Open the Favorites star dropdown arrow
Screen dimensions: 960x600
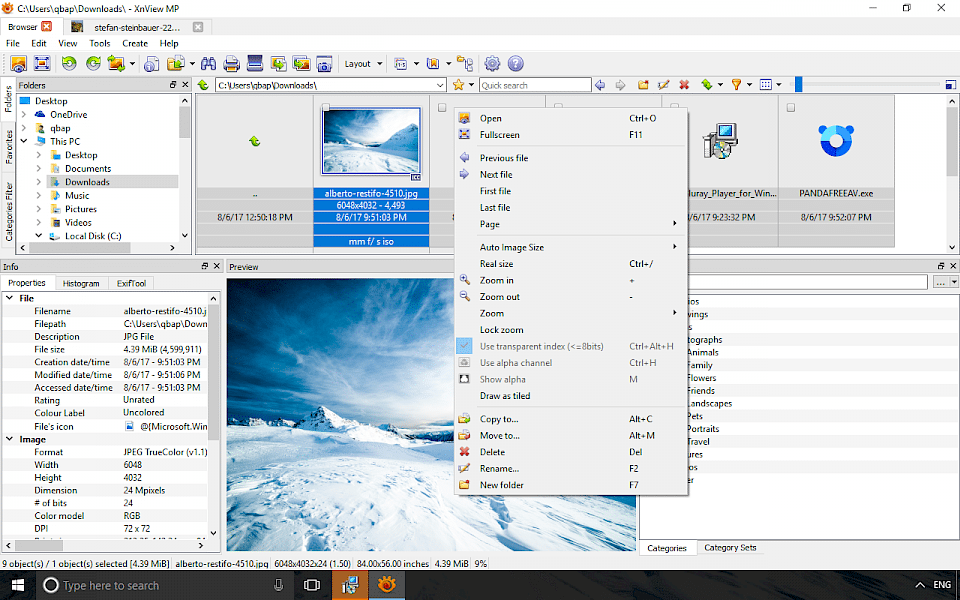471,85
